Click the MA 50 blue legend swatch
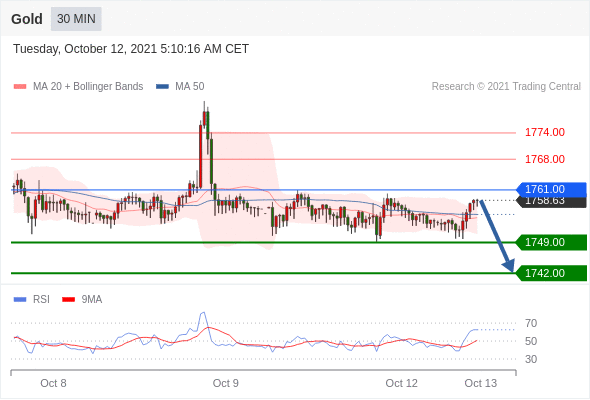The height and width of the screenshot is (400, 590). pyautogui.click(x=162, y=87)
